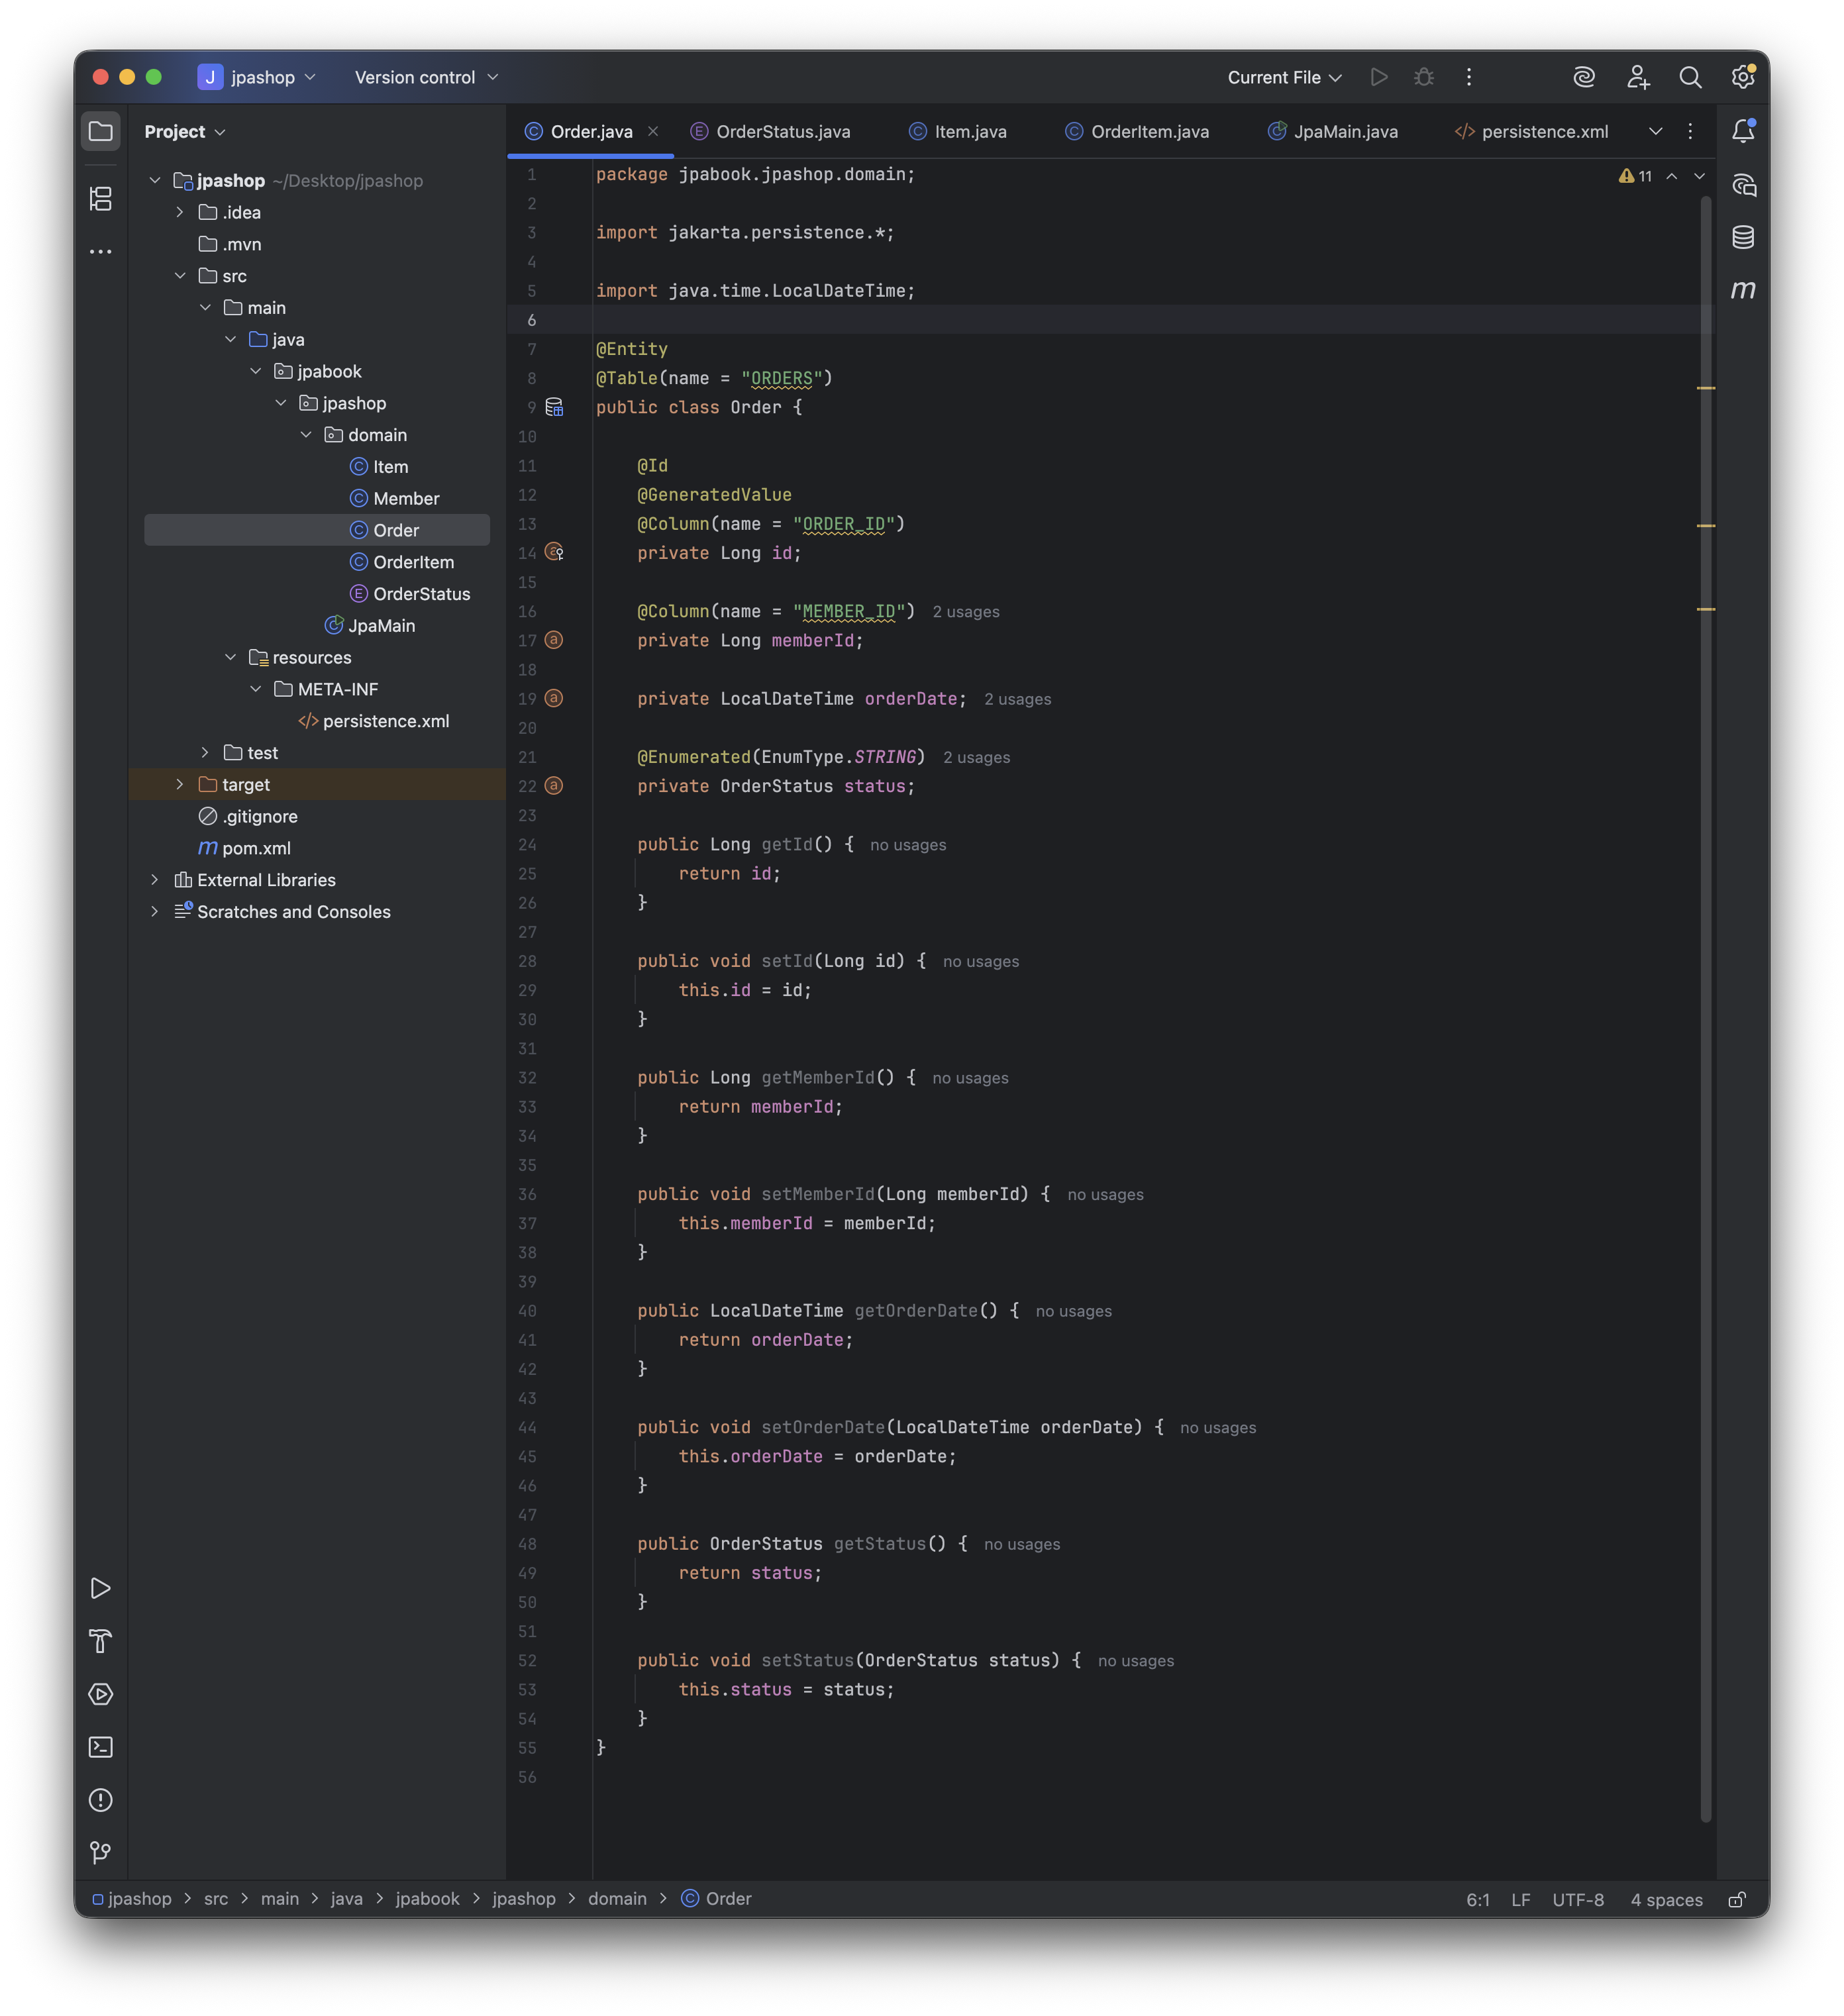Viewport: 1844px width, 2016px height.
Task: Expand the target folder
Action: coord(180,785)
